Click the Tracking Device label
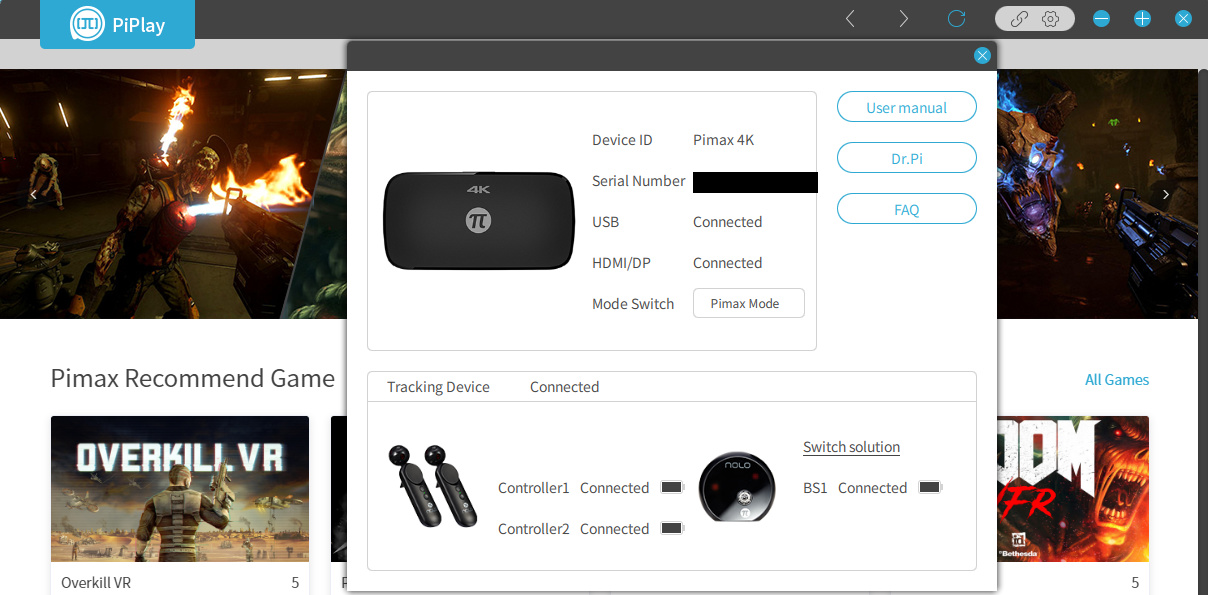The height and width of the screenshot is (595, 1208). (438, 387)
